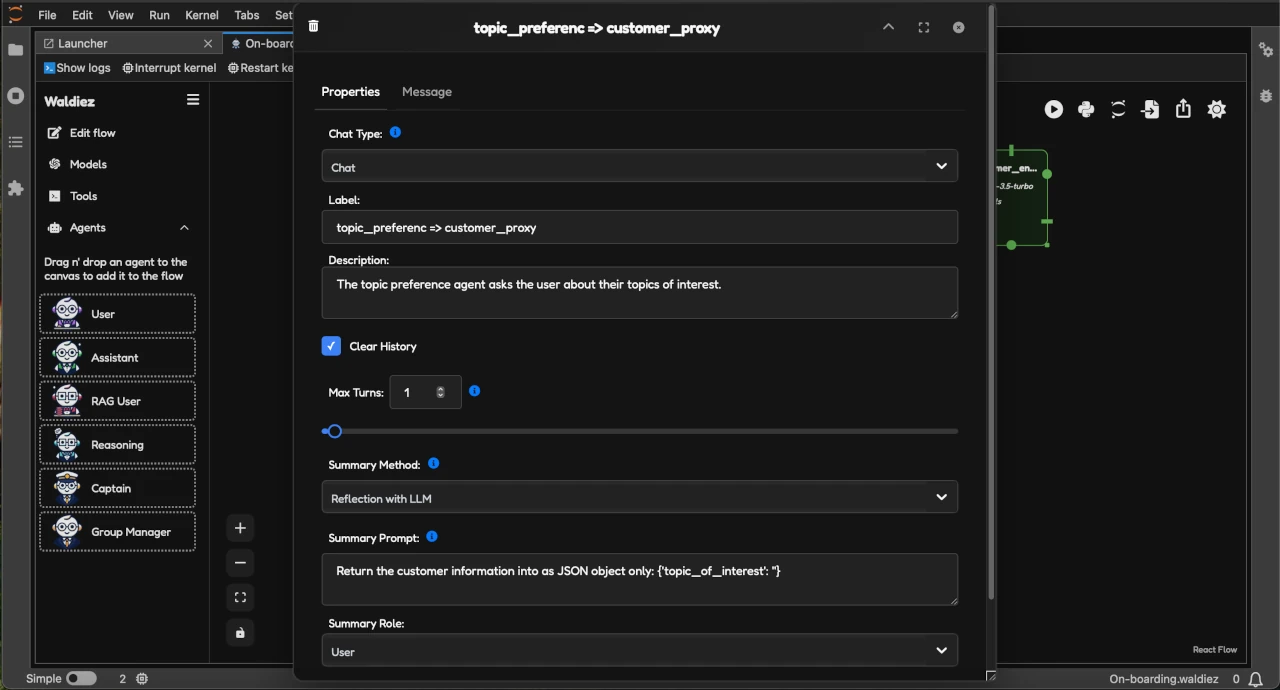This screenshot has height=690, width=1280.
Task: Click the Max Turns slider handle
Action: tap(335, 431)
